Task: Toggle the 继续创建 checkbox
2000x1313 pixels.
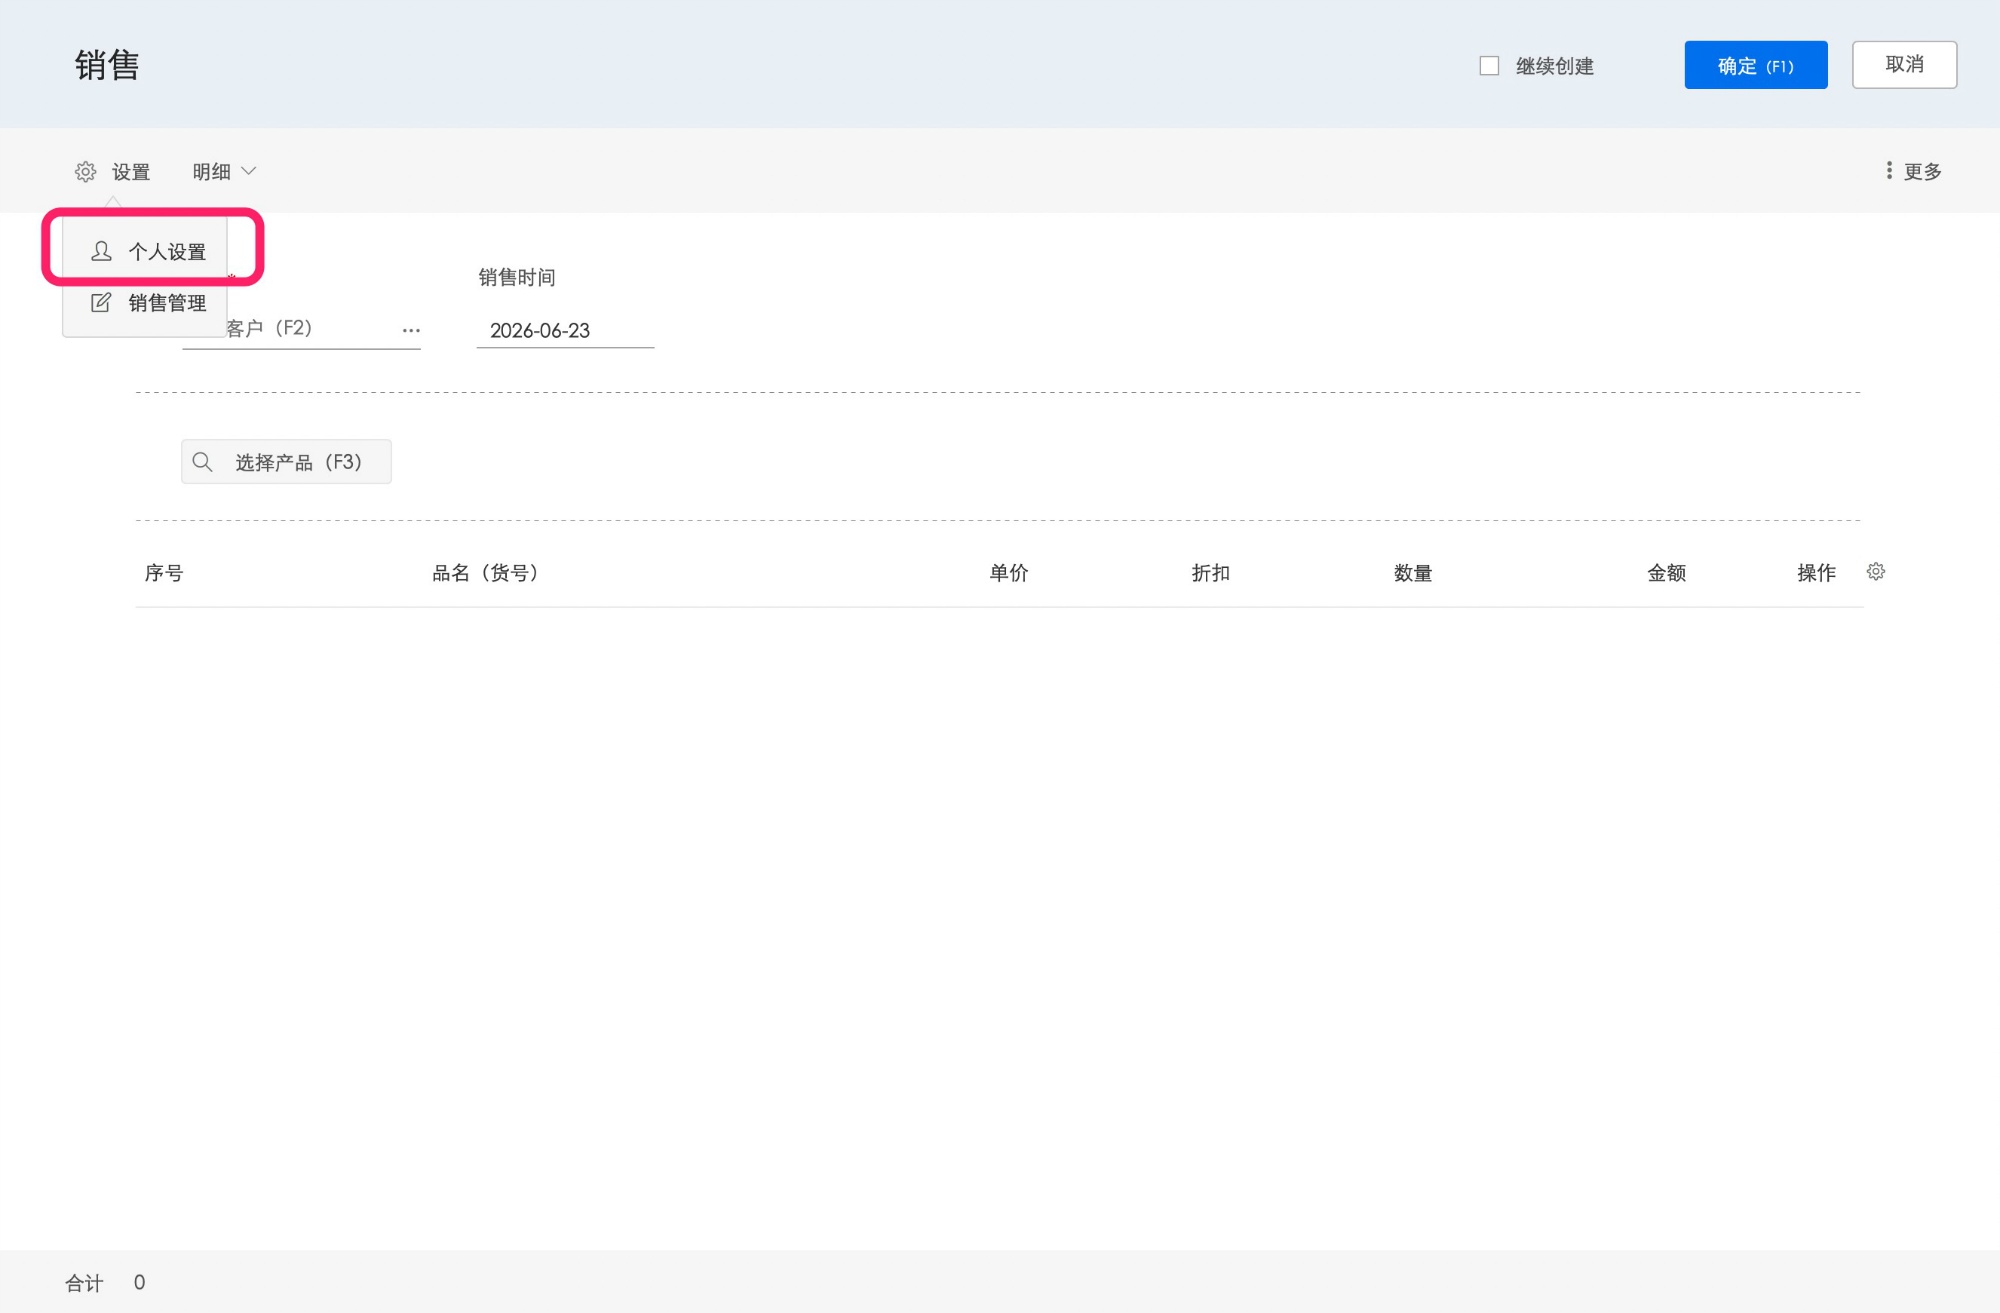Action: pos(1489,66)
